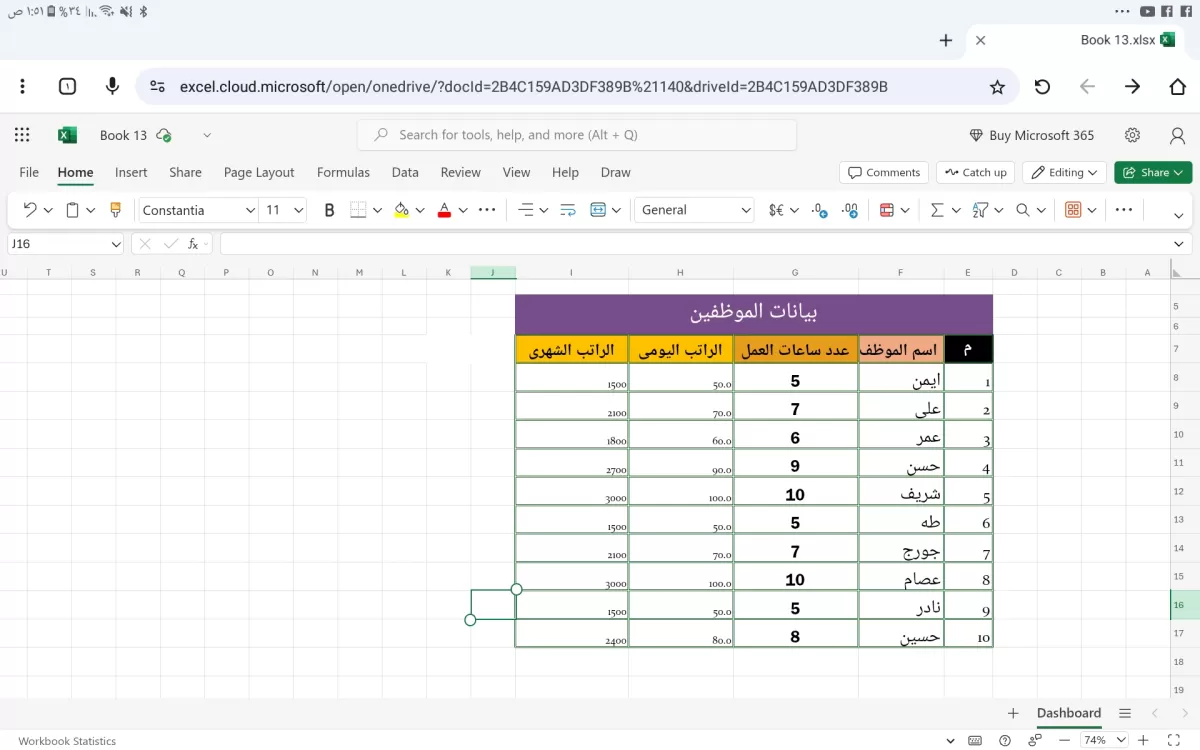
Task: Switch to the Insert ribbon tab
Action: pyautogui.click(x=131, y=172)
